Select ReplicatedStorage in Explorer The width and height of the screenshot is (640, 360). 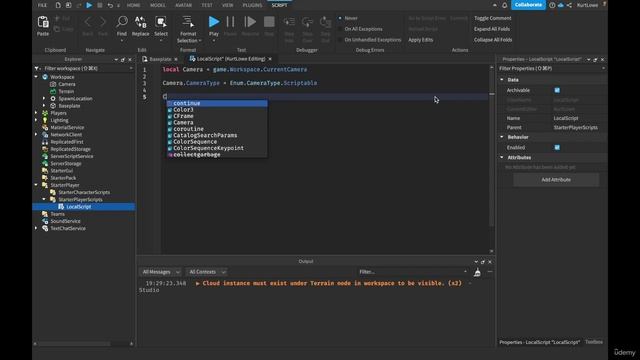coord(70,149)
